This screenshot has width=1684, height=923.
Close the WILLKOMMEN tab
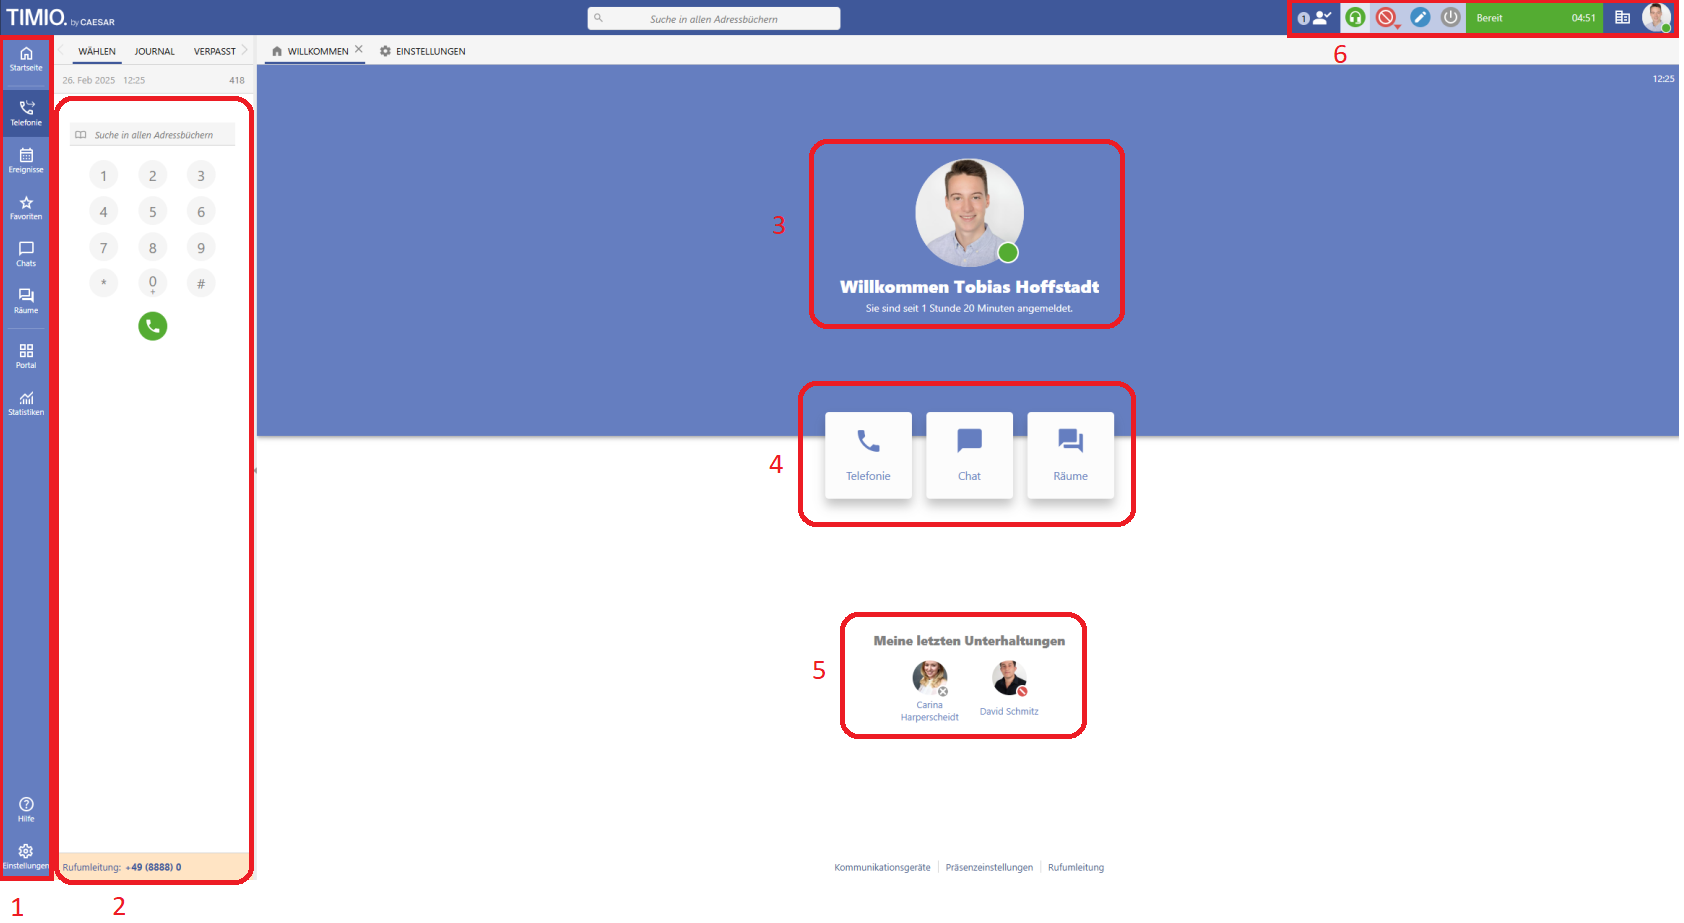click(x=359, y=49)
